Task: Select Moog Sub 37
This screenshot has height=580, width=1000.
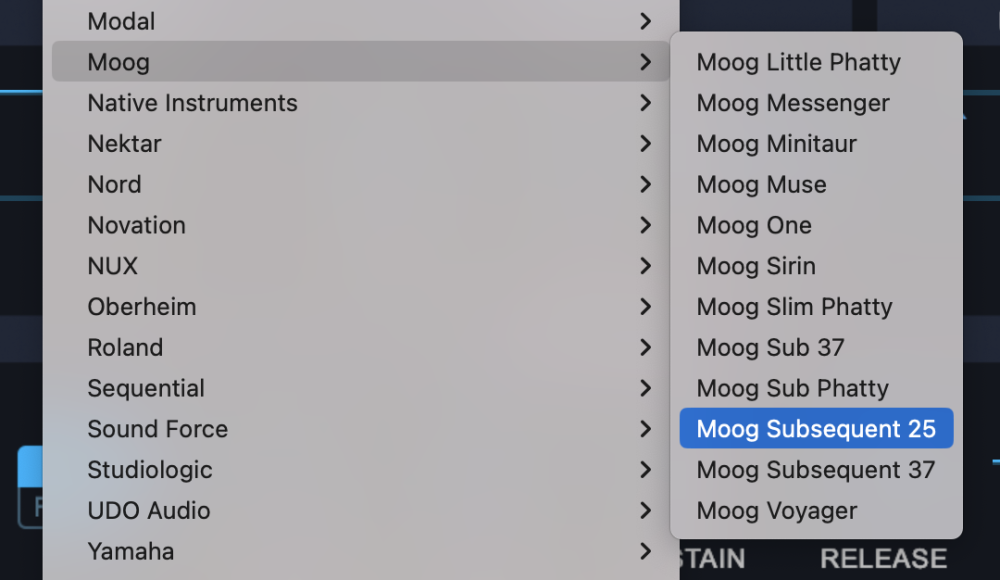Action: point(770,348)
